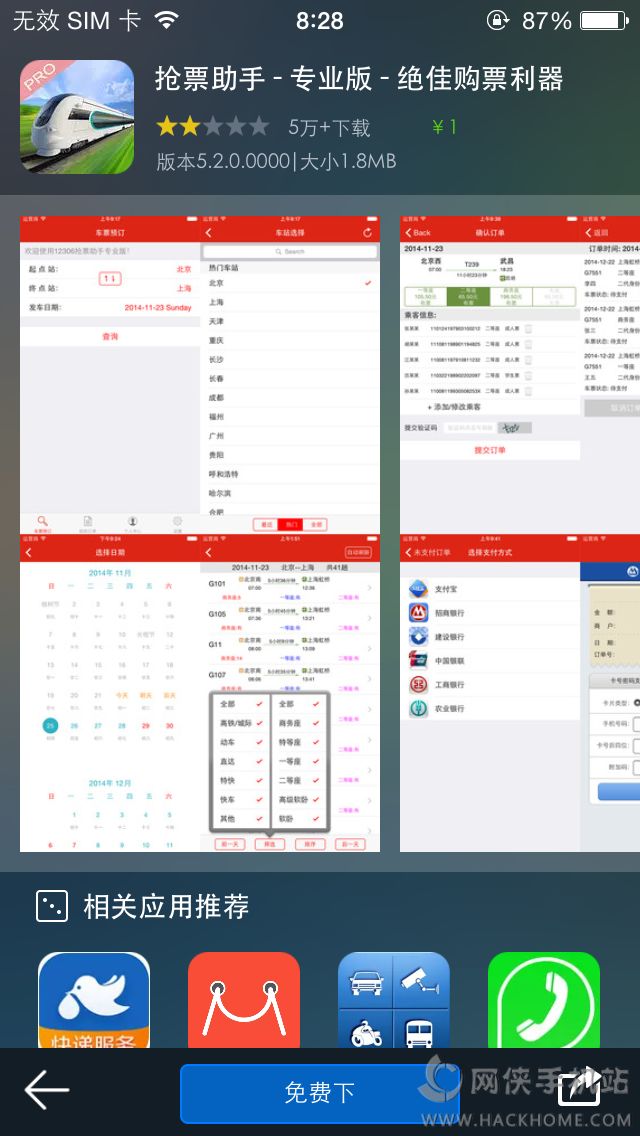
Task: Tap the dice icon beside 相关应用推荐
Action: 51,906
